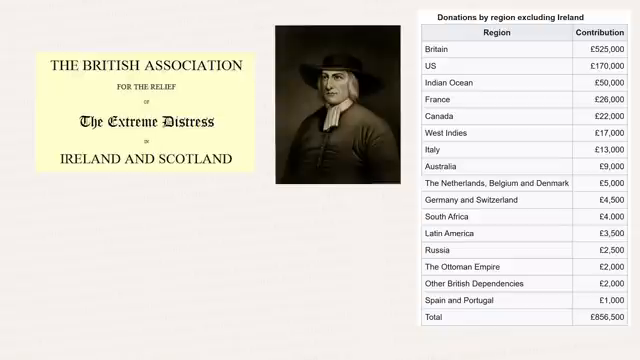640x360 pixels.
Task: Select the 'Britain' row label
Action: 436,49
